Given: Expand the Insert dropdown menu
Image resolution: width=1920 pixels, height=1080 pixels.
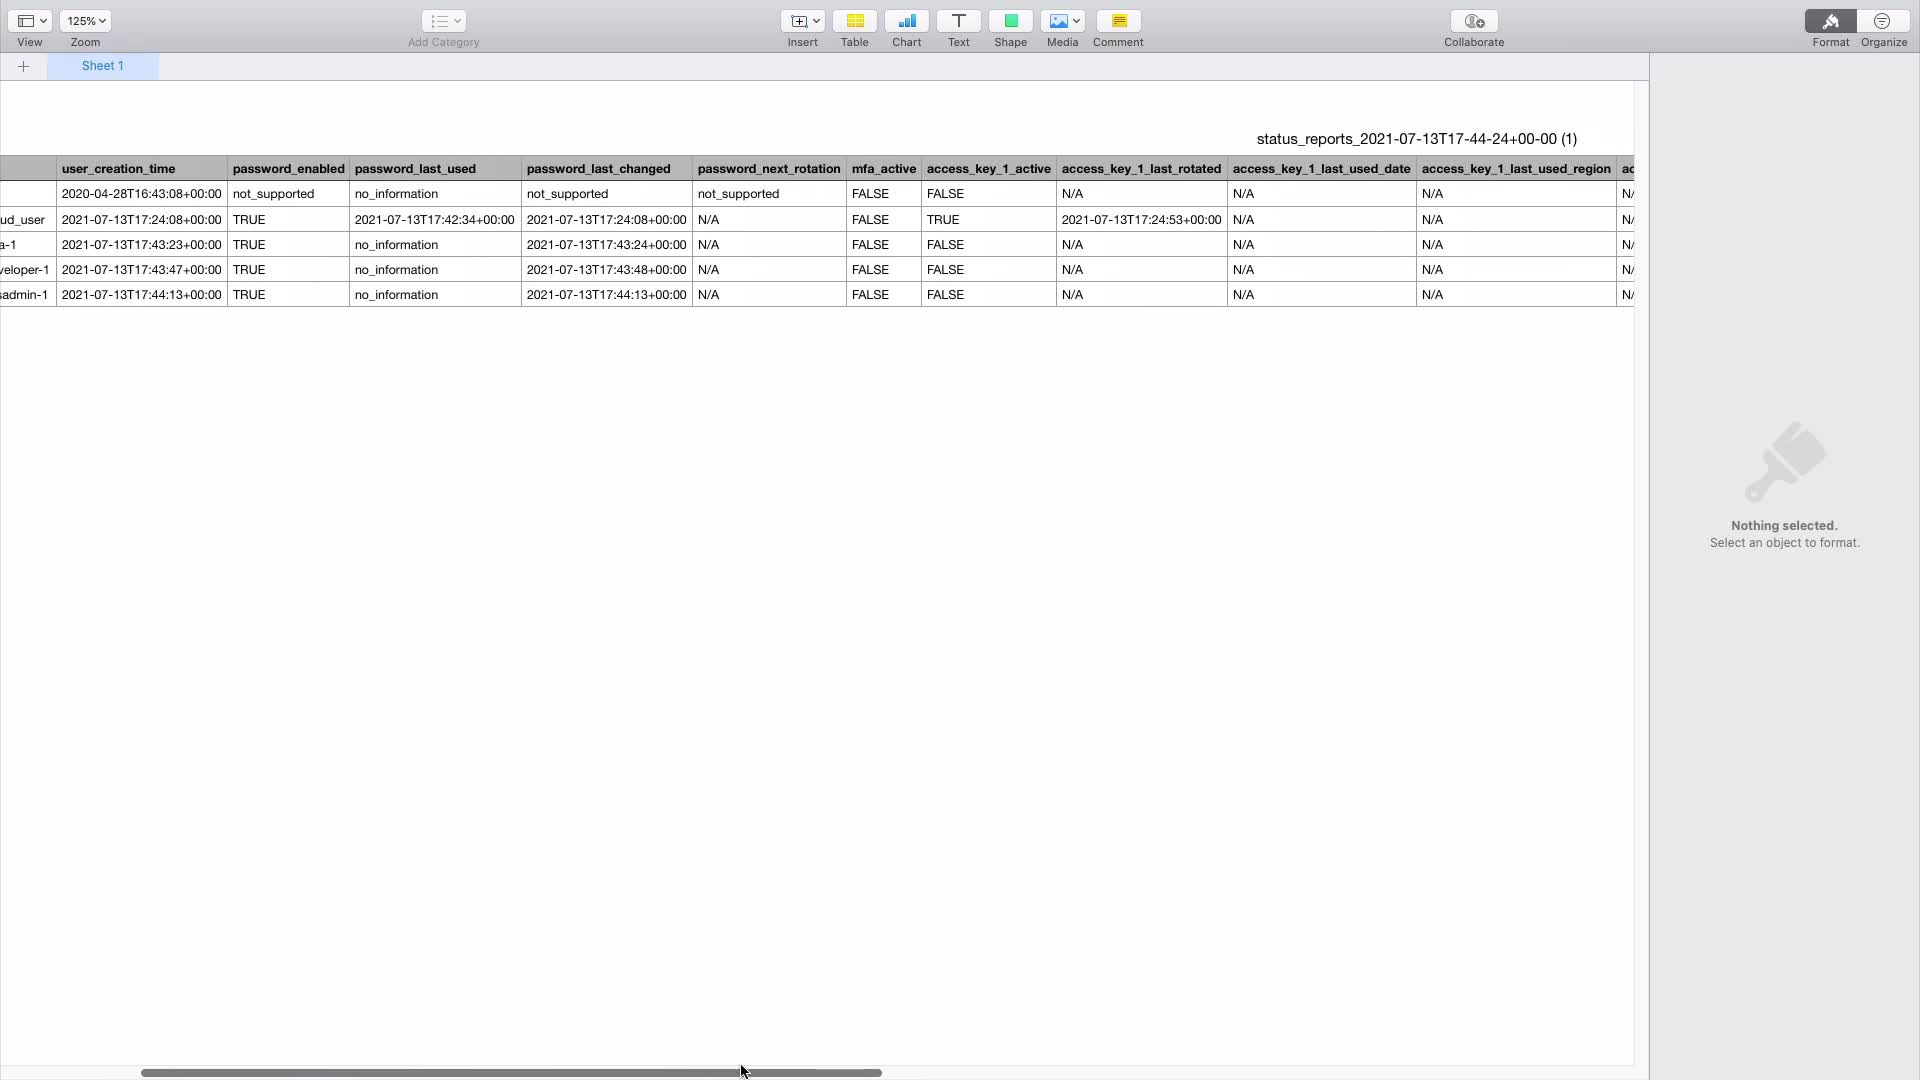Looking at the screenshot, I should pyautogui.click(x=802, y=21).
